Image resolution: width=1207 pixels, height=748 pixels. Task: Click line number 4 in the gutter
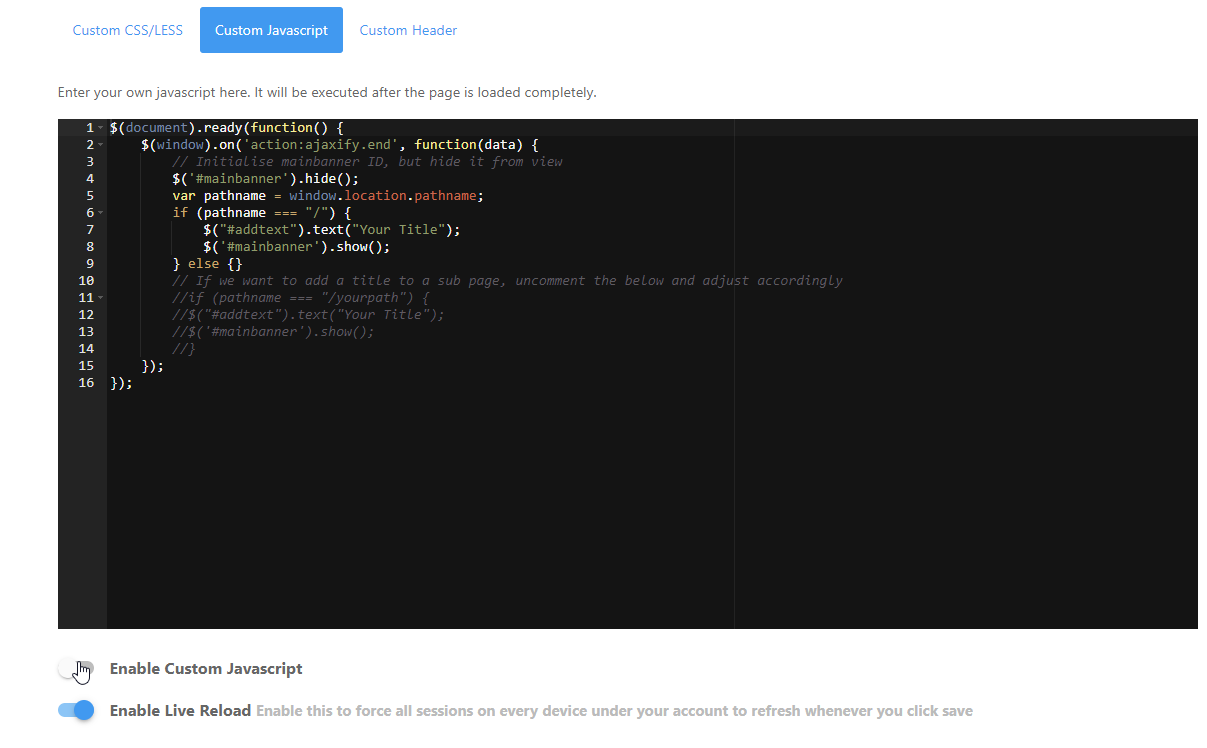[90, 179]
